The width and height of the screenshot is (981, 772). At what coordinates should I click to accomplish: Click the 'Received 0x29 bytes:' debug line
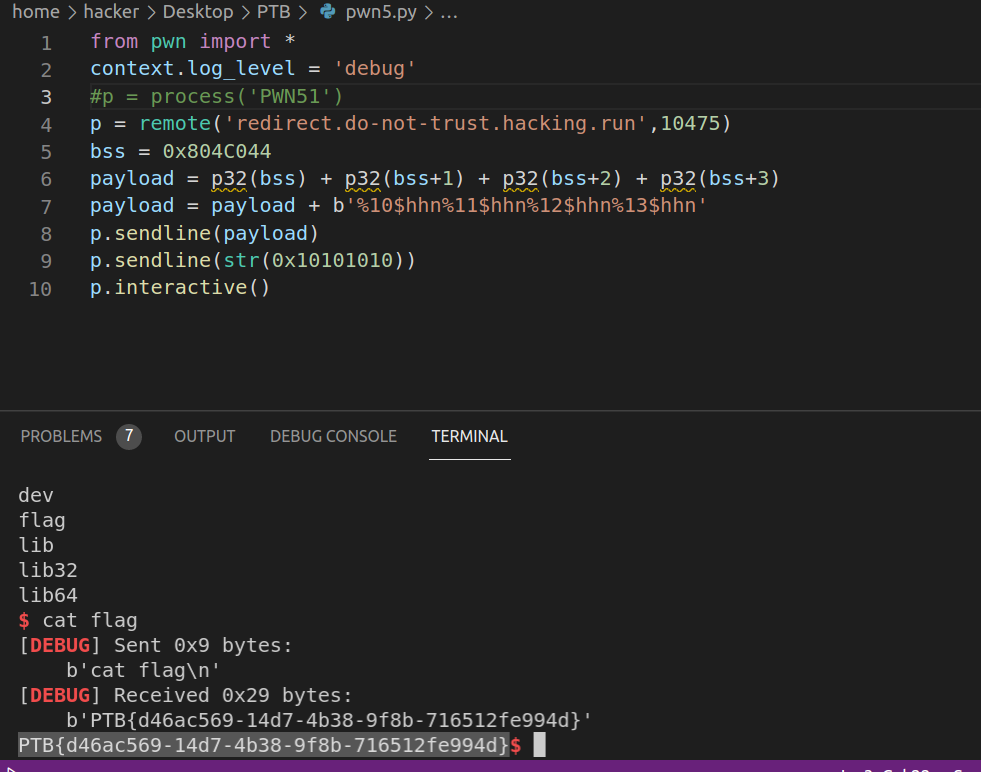tap(233, 696)
